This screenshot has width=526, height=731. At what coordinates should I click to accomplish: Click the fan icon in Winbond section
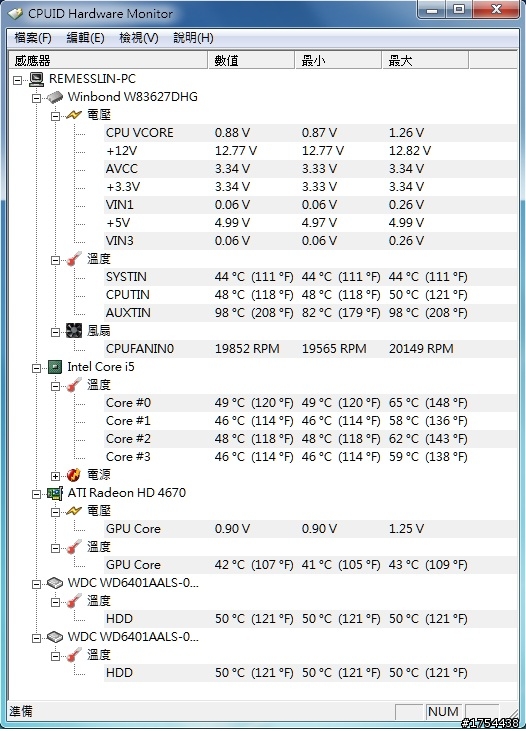click(x=74, y=331)
